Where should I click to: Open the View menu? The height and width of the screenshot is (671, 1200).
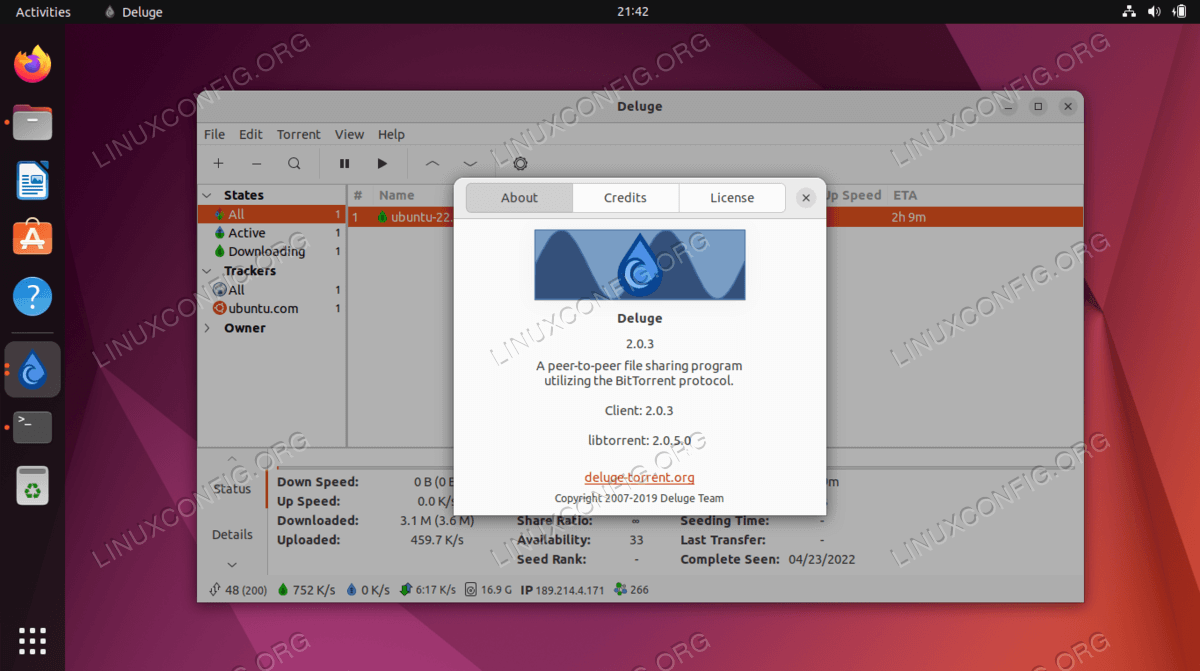tap(349, 134)
